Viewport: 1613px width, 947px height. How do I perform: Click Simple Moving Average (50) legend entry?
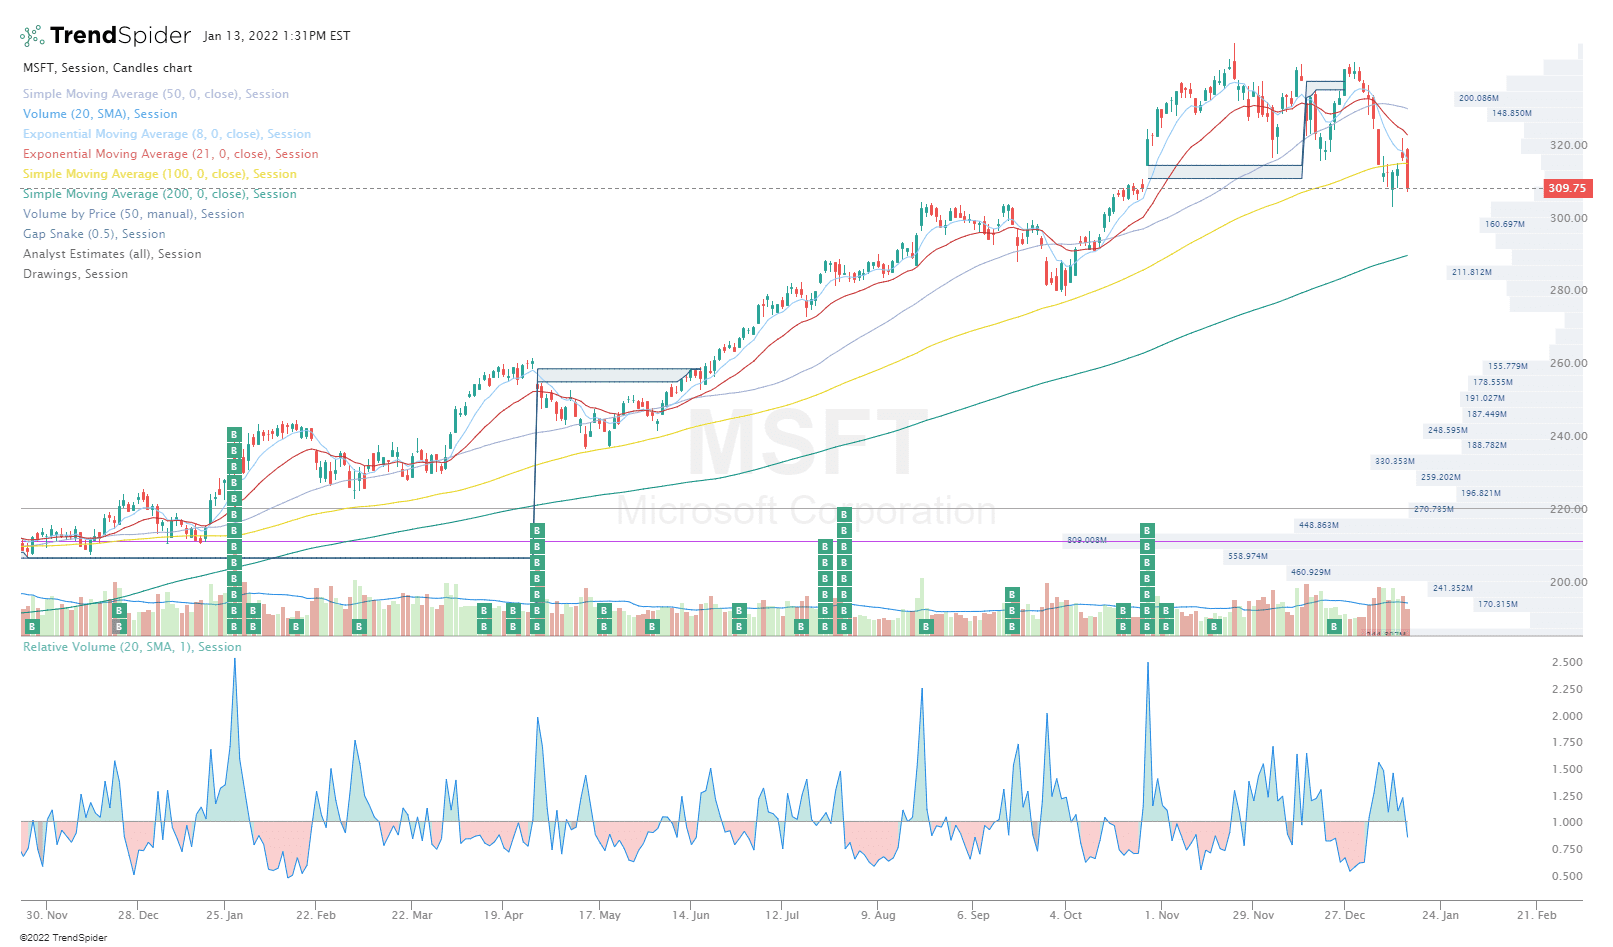tap(156, 94)
